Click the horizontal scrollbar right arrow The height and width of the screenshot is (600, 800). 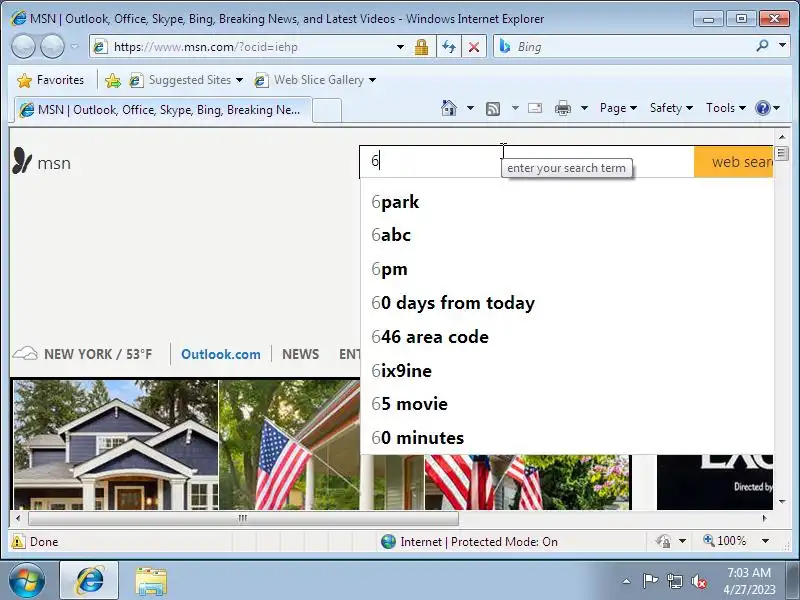pyautogui.click(x=764, y=518)
